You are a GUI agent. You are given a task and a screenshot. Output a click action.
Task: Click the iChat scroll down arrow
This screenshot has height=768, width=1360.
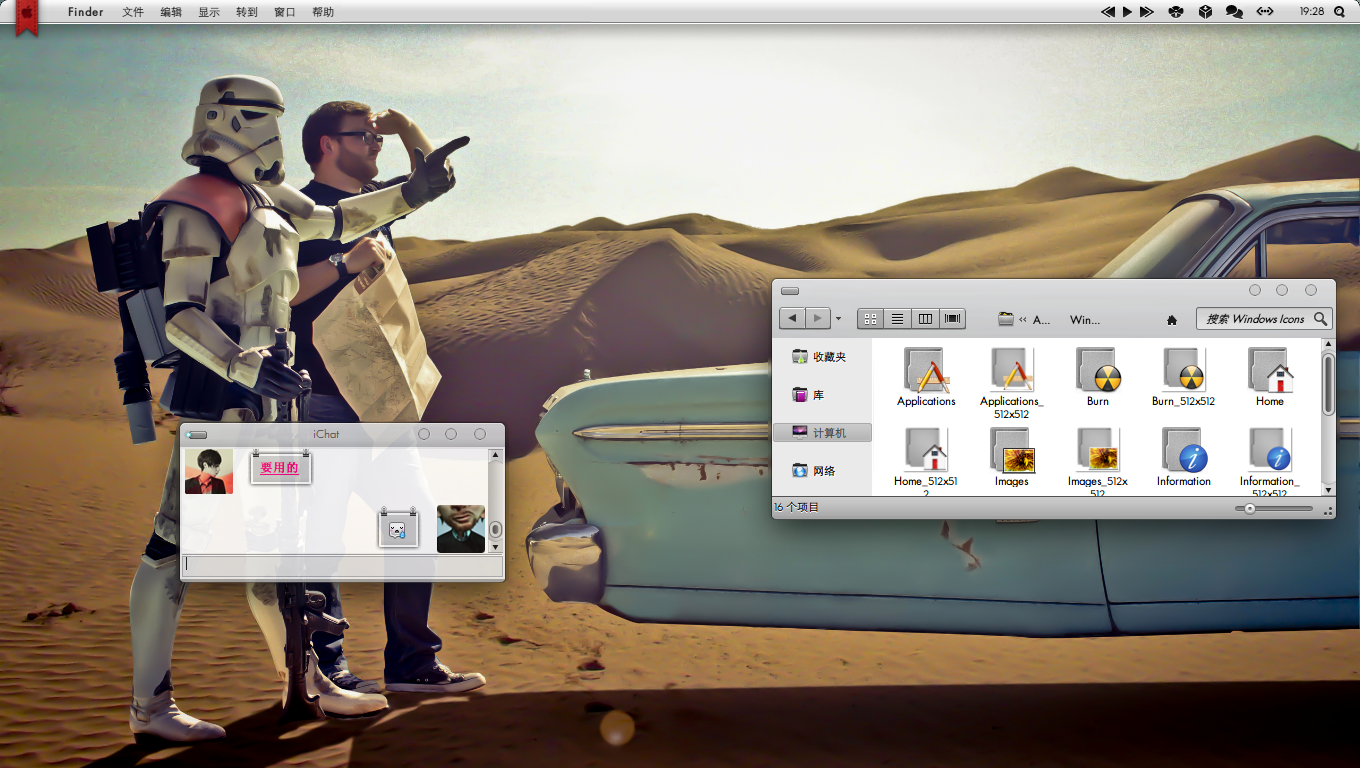tap(495, 547)
